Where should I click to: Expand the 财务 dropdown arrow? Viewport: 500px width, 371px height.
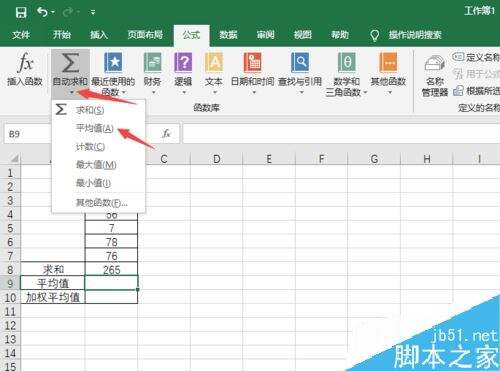tap(153, 92)
